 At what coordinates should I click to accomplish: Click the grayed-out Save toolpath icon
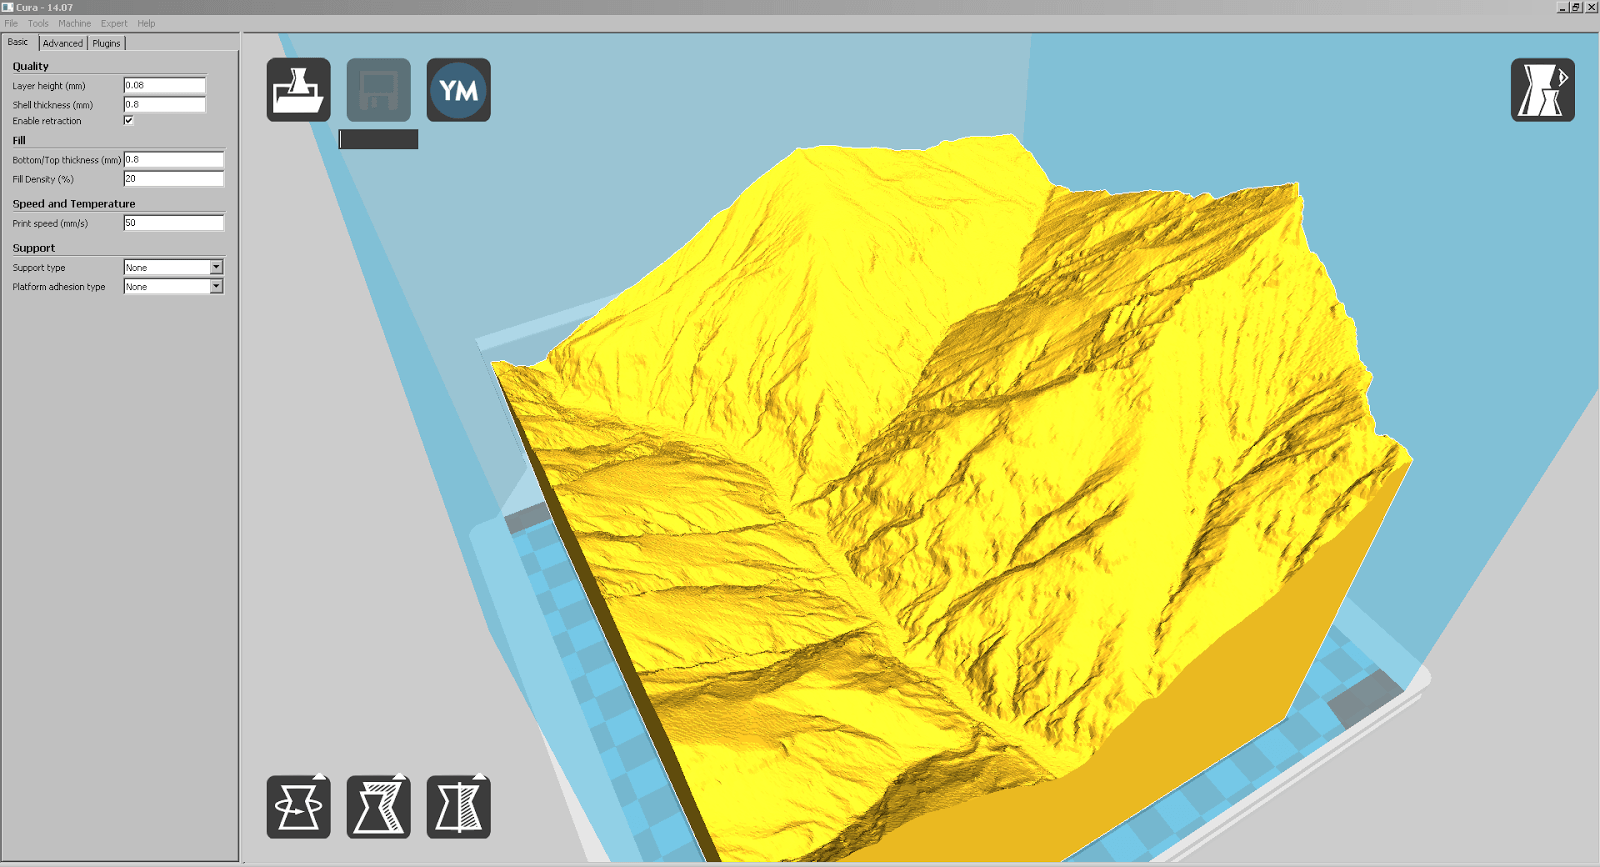[378, 90]
